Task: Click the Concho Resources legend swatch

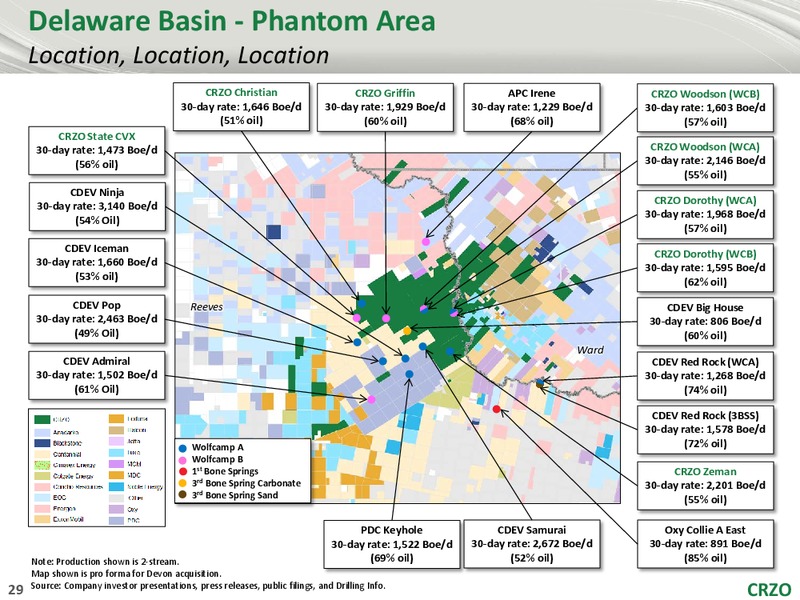Action: tap(42, 487)
